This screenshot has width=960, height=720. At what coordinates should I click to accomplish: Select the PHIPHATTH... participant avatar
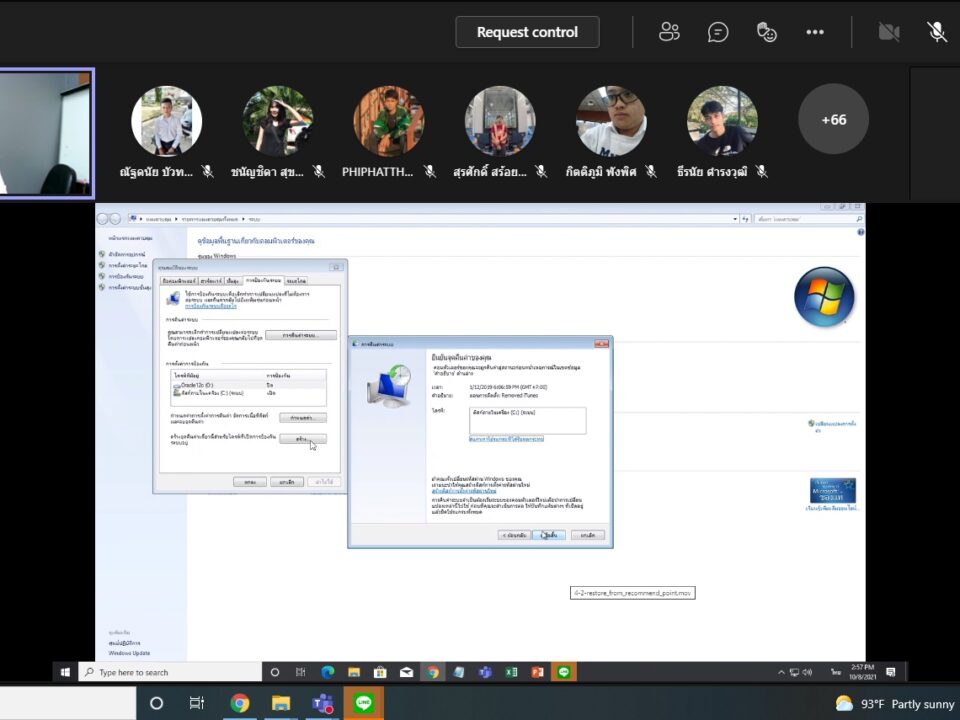tap(389, 121)
